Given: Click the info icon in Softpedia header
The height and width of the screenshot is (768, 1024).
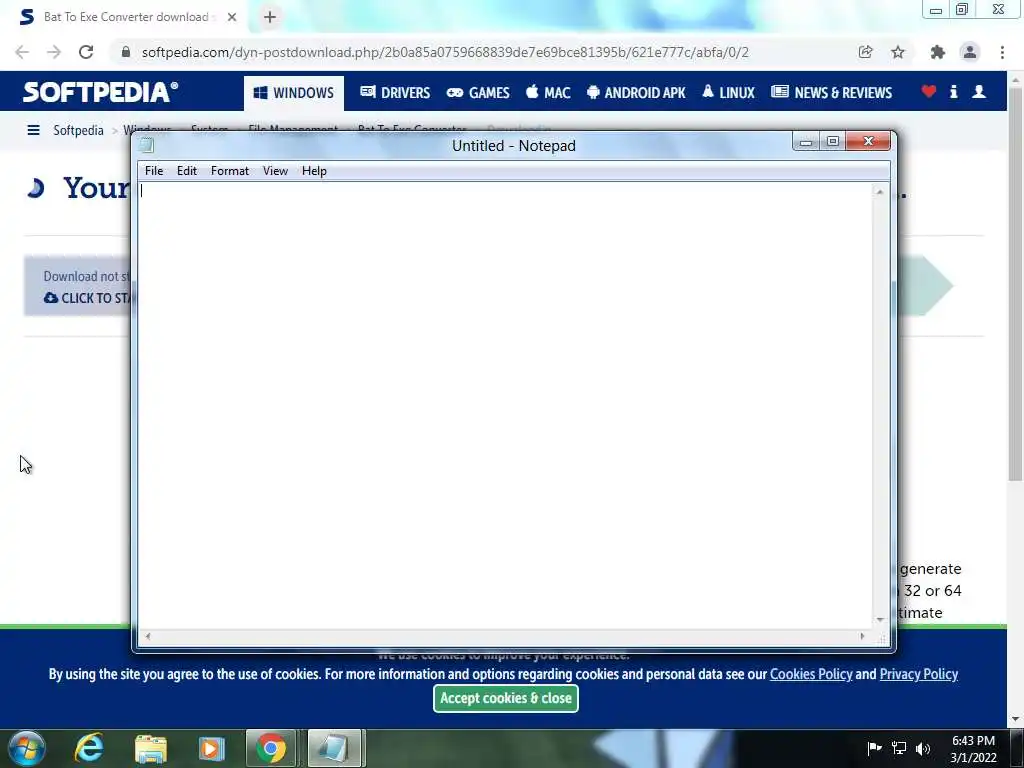Looking at the screenshot, I should click(953, 91).
